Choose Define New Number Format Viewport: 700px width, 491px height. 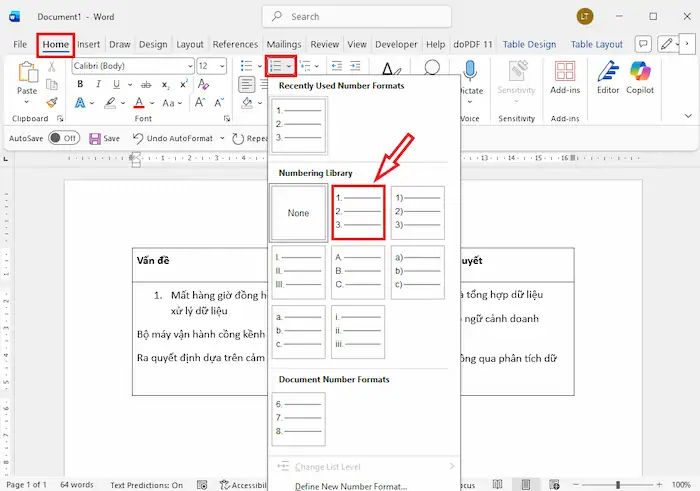[x=350, y=486]
